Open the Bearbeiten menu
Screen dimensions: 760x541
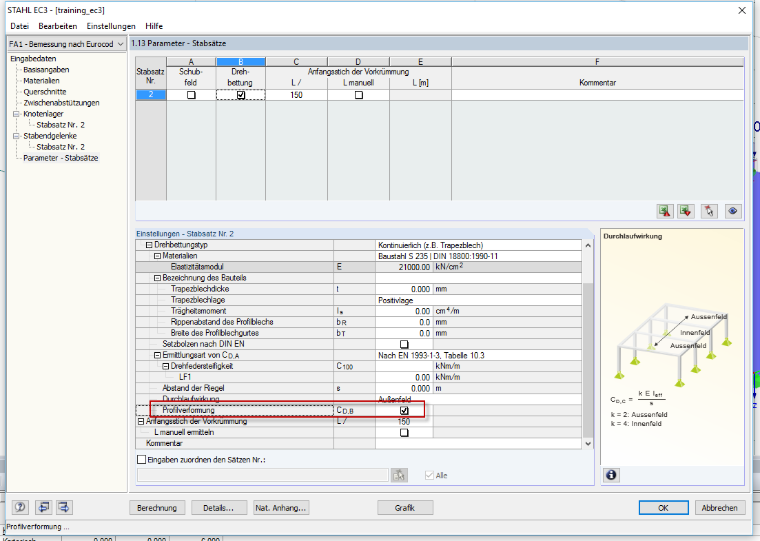coord(58,26)
